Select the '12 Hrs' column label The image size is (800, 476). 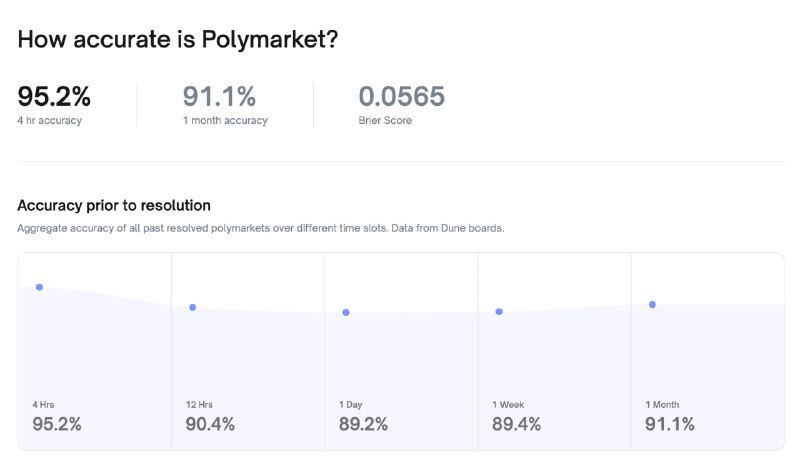pos(200,404)
